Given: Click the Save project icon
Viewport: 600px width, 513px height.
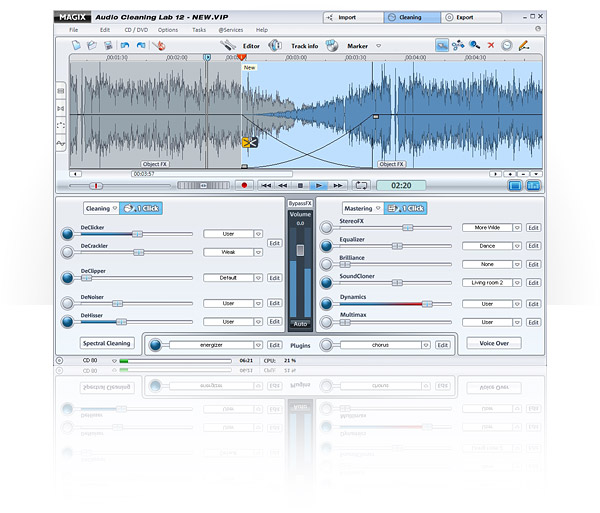Looking at the screenshot, I should point(108,46).
